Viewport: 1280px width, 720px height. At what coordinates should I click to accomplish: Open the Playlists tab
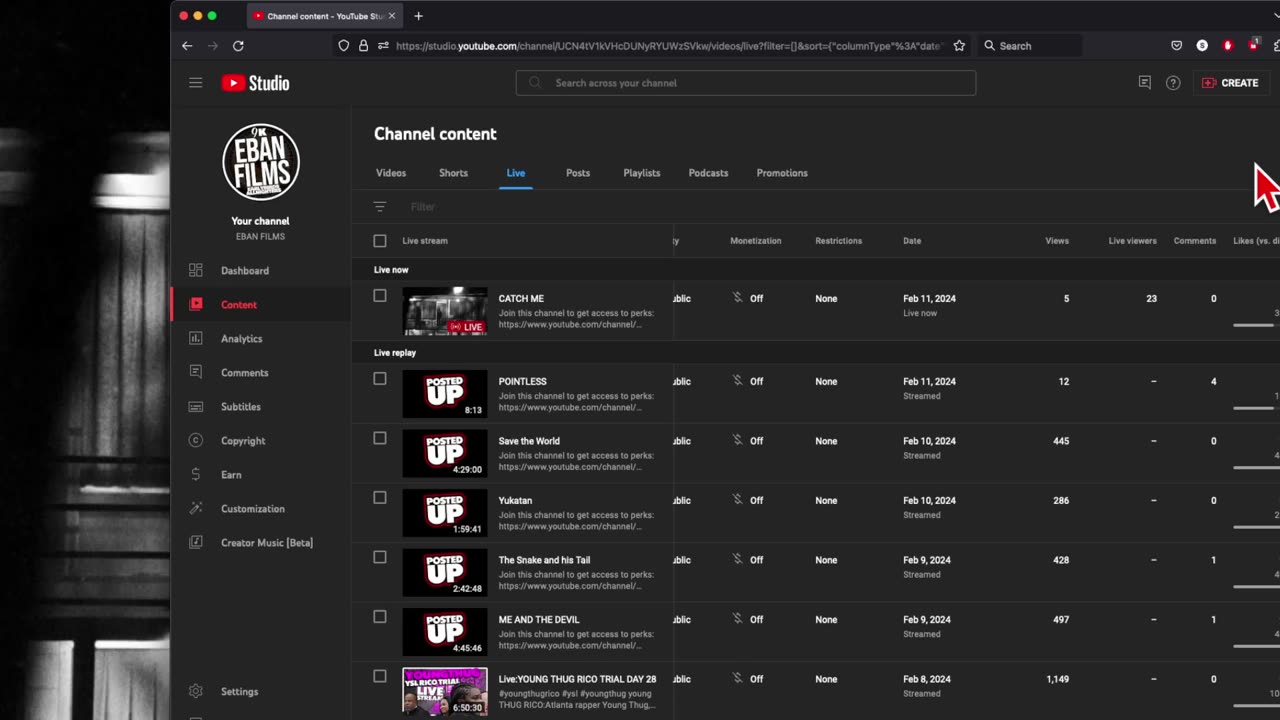(x=642, y=173)
